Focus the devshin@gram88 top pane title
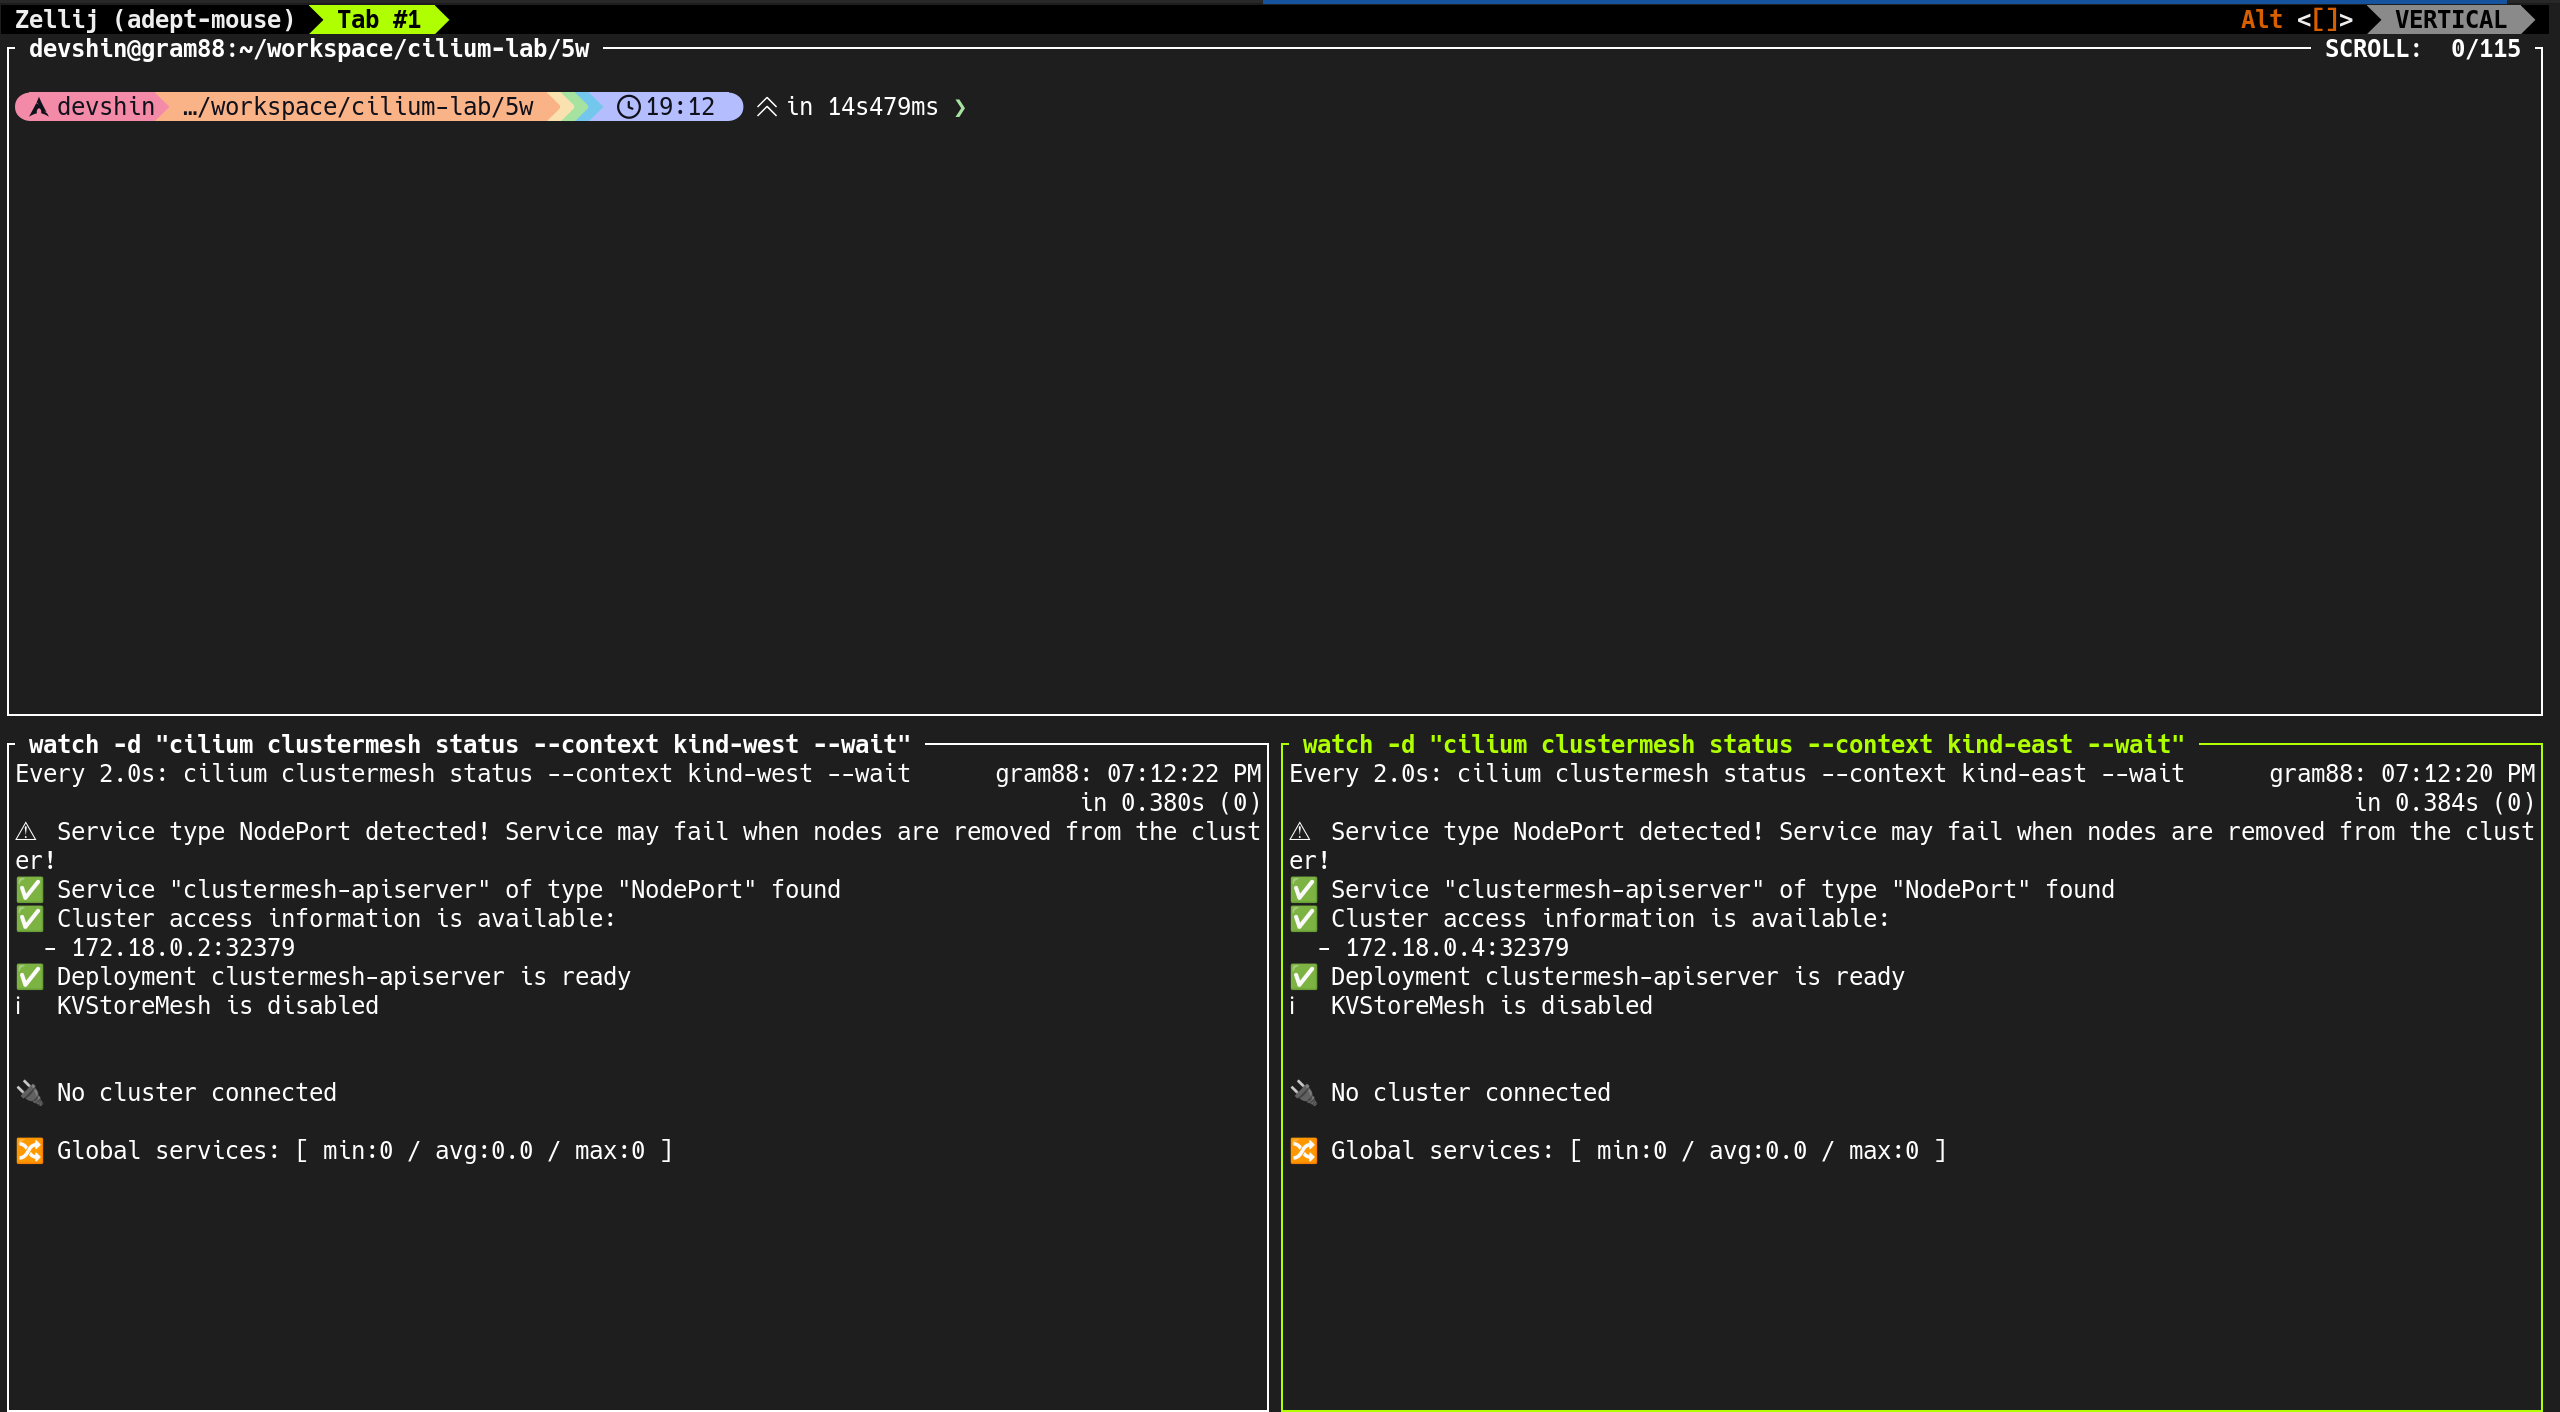Image resolution: width=2560 pixels, height=1412 pixels. coord(309,48)
